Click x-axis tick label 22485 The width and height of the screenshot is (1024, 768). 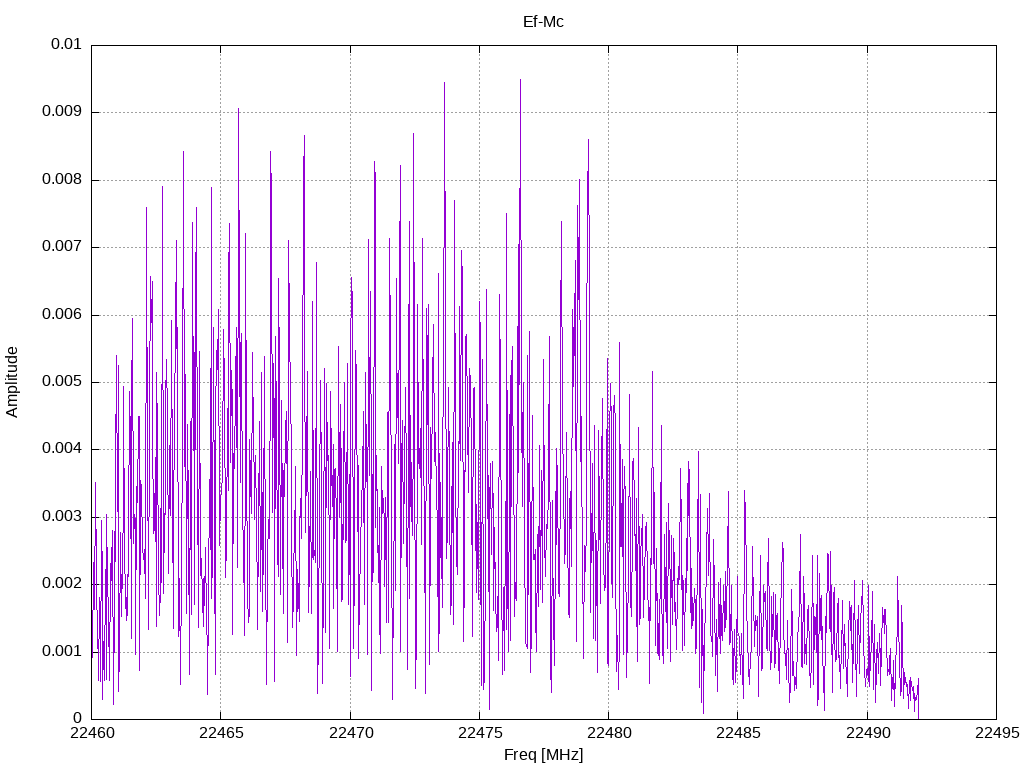coord(739,733)
